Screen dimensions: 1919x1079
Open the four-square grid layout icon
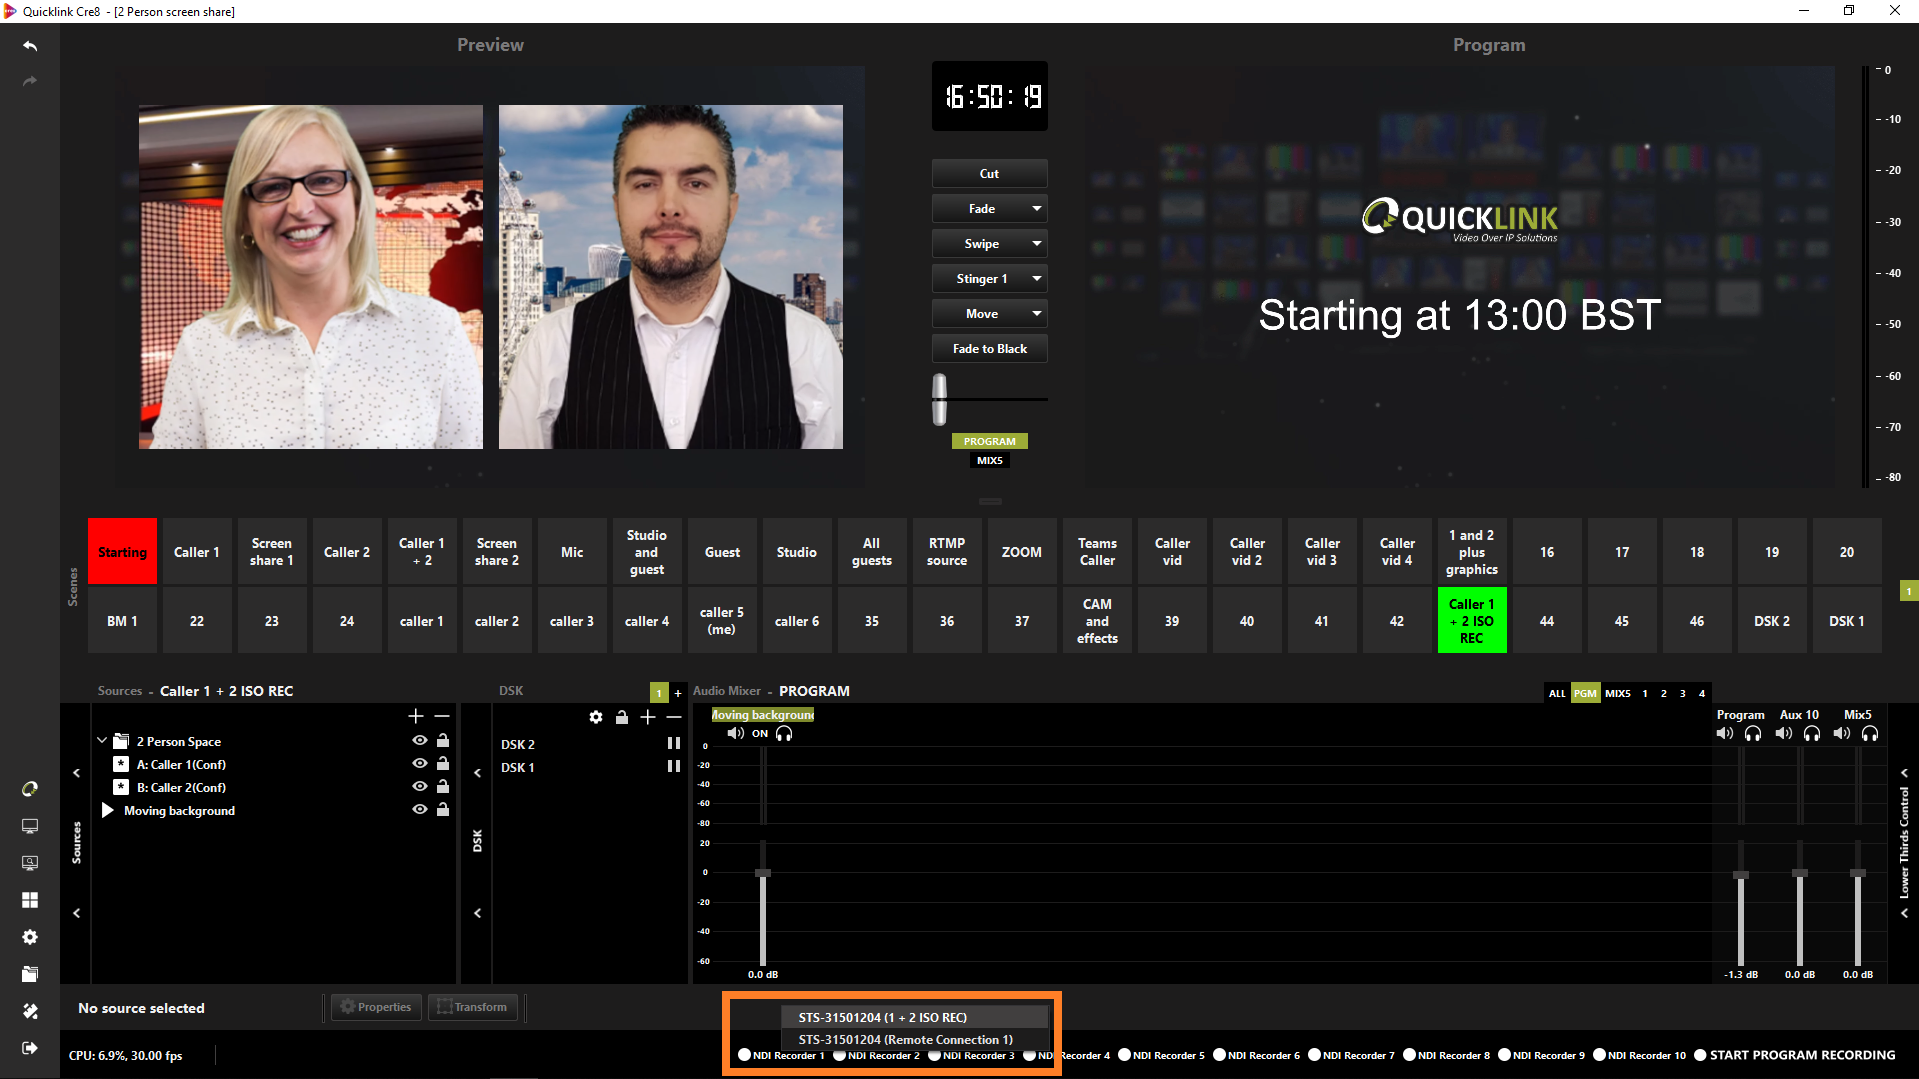pos(30,900)
